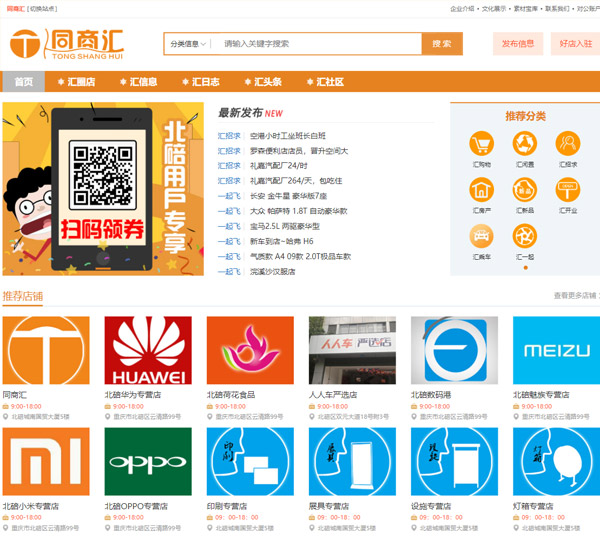The image size is (600, 540).
Task: Open the OPPO green logo store tile
Action: tap(148, 462)
